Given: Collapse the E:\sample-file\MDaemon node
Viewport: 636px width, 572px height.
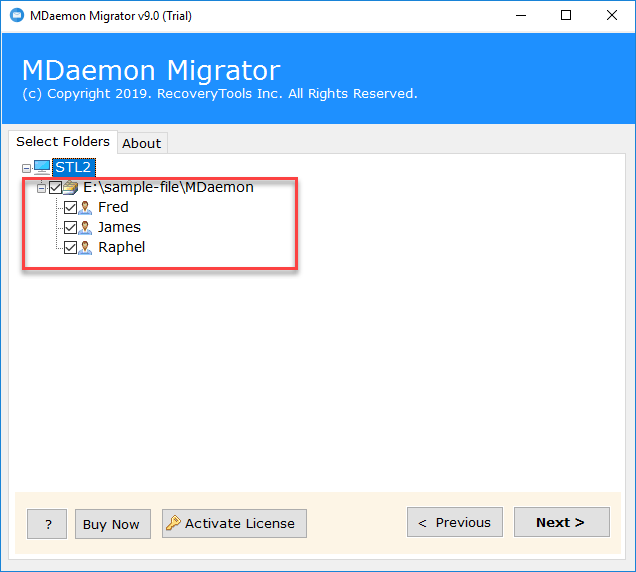Looking at the screenshot, I should [x=41, y=188].
